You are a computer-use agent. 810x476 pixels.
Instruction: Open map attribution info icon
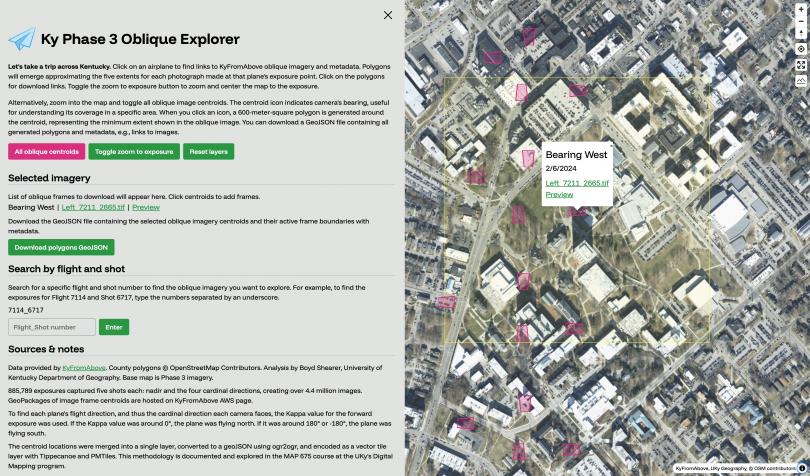(801, 467)
